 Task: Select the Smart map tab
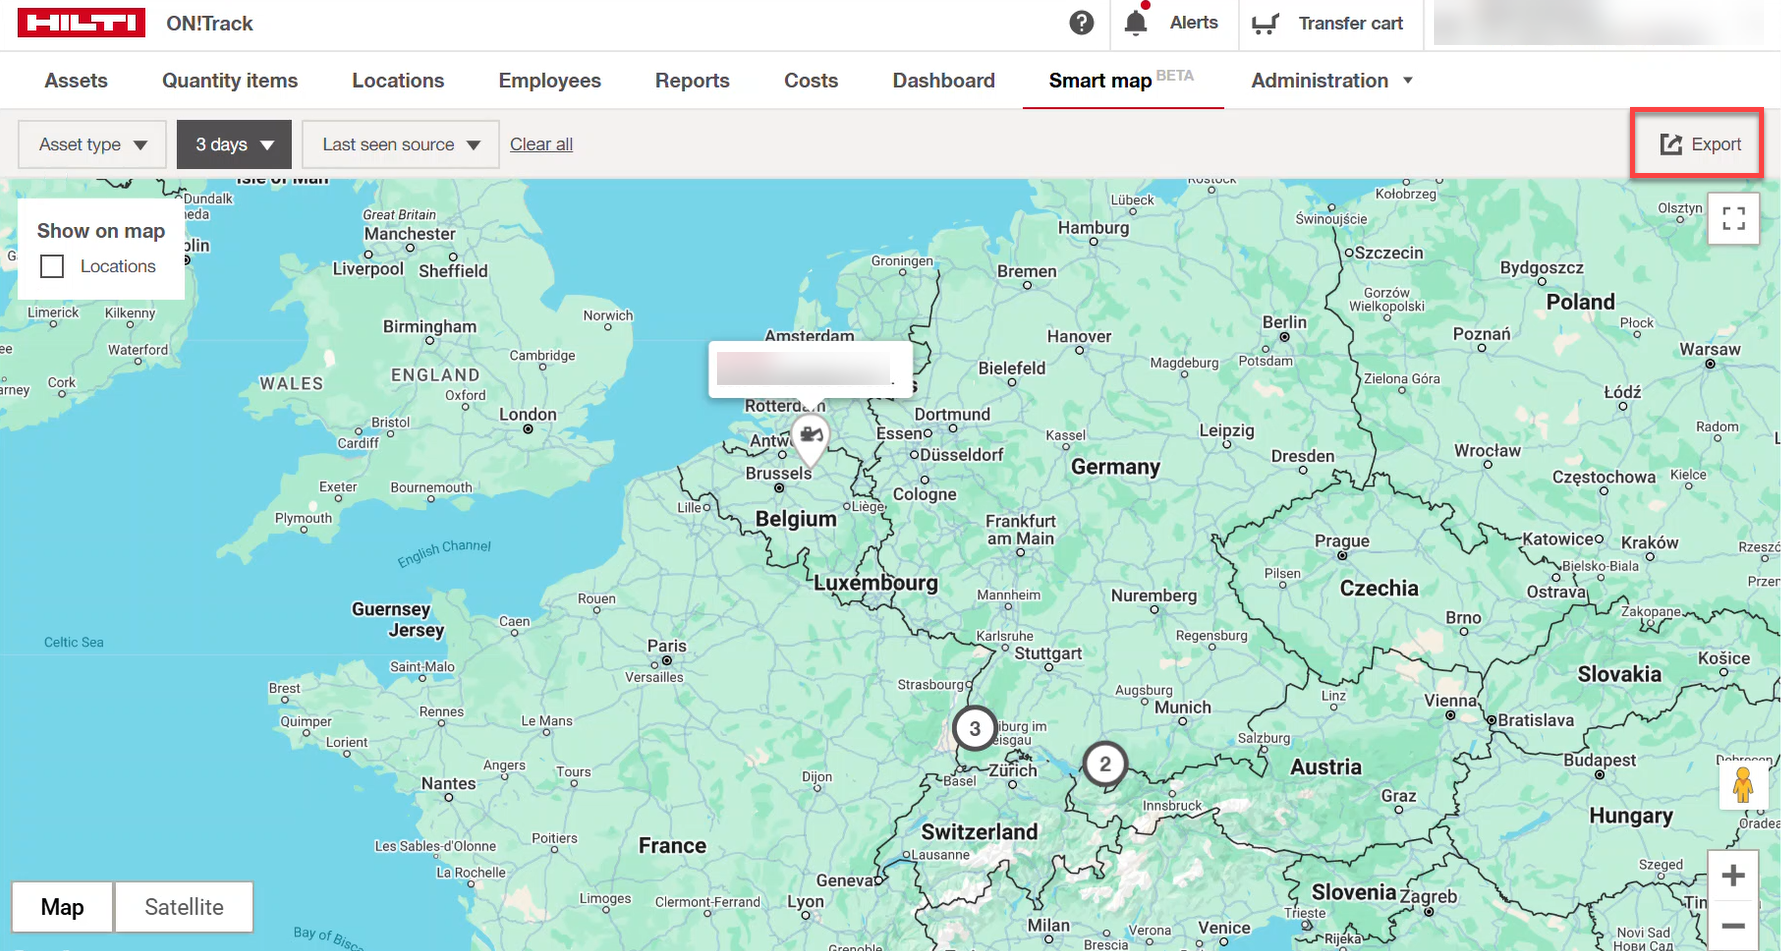(x=1121, y=79)
